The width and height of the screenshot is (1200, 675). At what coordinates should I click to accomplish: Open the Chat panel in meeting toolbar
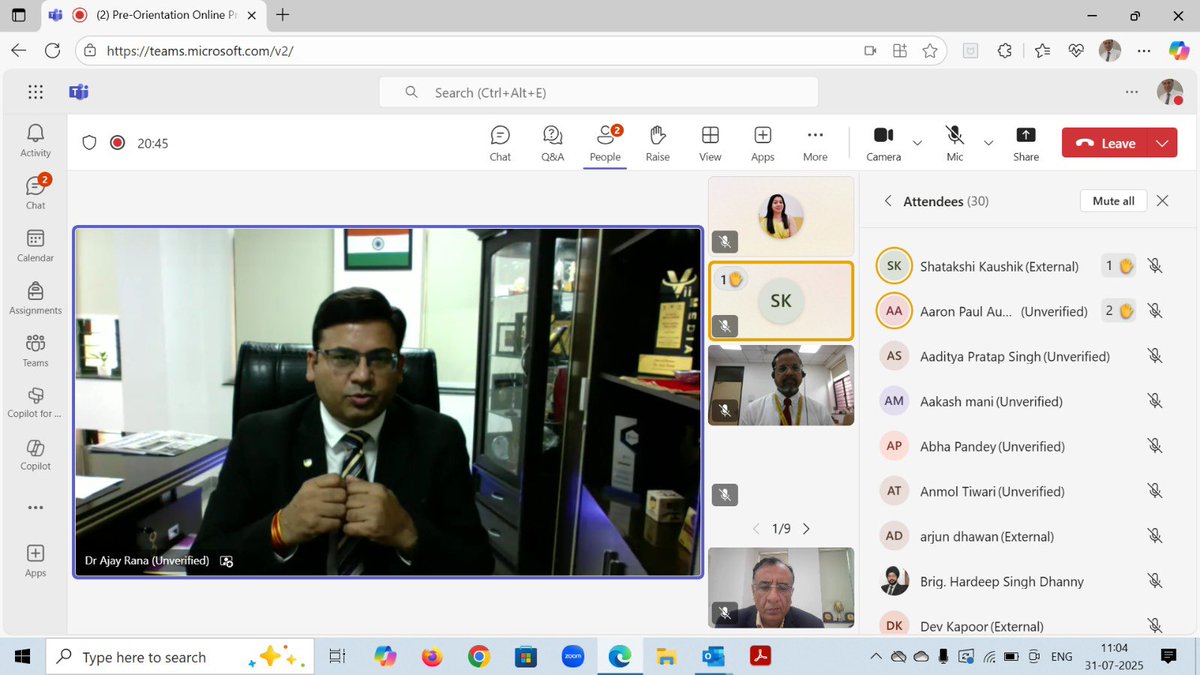[x=500, y=143]
